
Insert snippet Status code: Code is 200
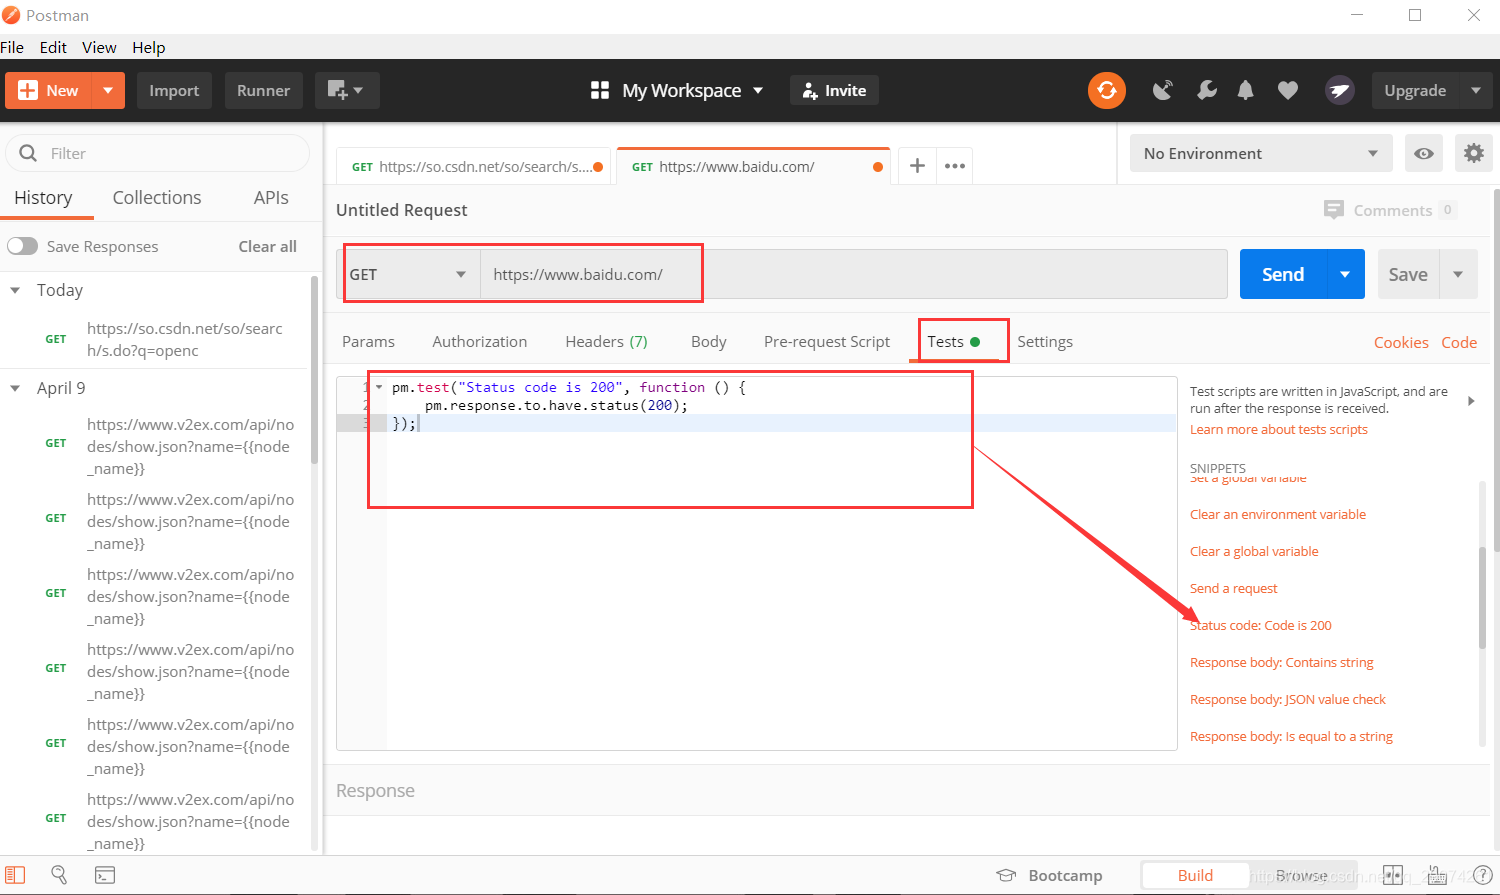click(1261, 625)
